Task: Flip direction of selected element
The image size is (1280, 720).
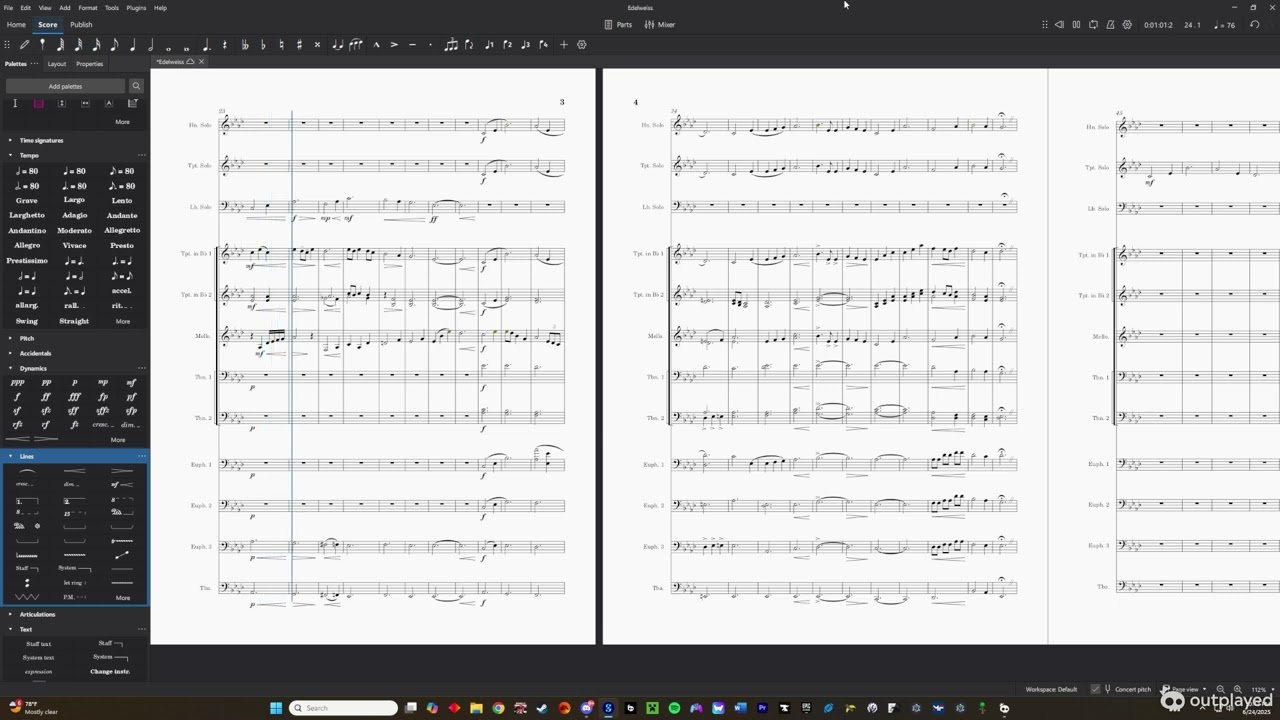Action: point(469,45)
